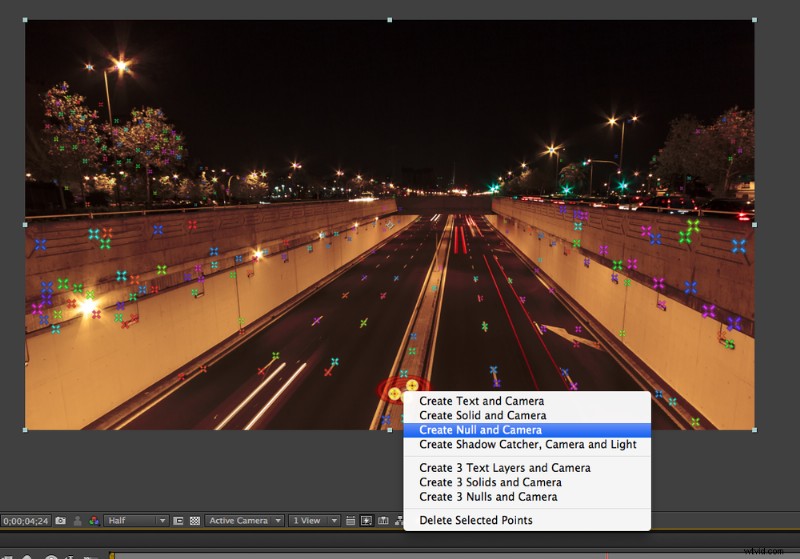
Task: Click Create 3 Text Layers and Camera
Action: coord(504,468)
